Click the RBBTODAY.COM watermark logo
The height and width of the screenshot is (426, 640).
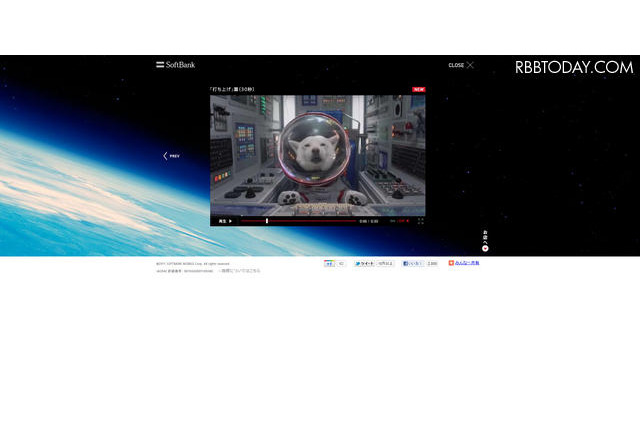pyautogui.click(x=574, y=67)
